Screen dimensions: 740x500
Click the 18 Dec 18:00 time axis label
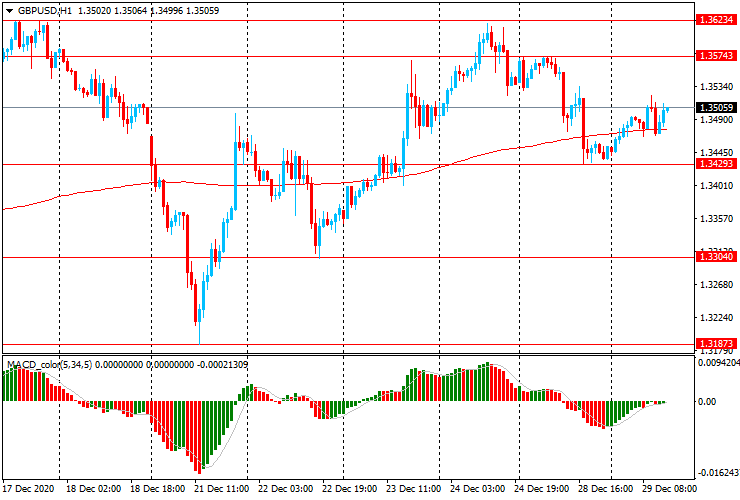158,488
